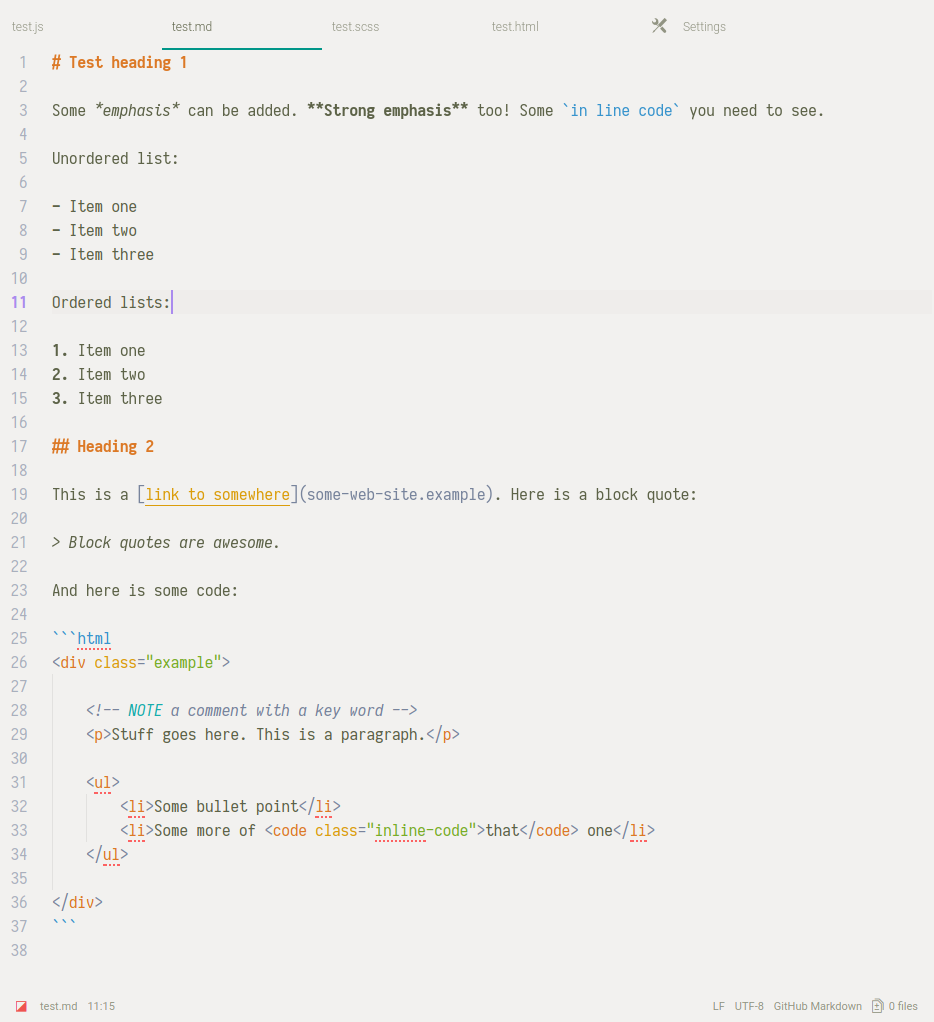Screen dimensions: 934x1022
Task: Click line number 26 in gutter
Action: point(19,662)
